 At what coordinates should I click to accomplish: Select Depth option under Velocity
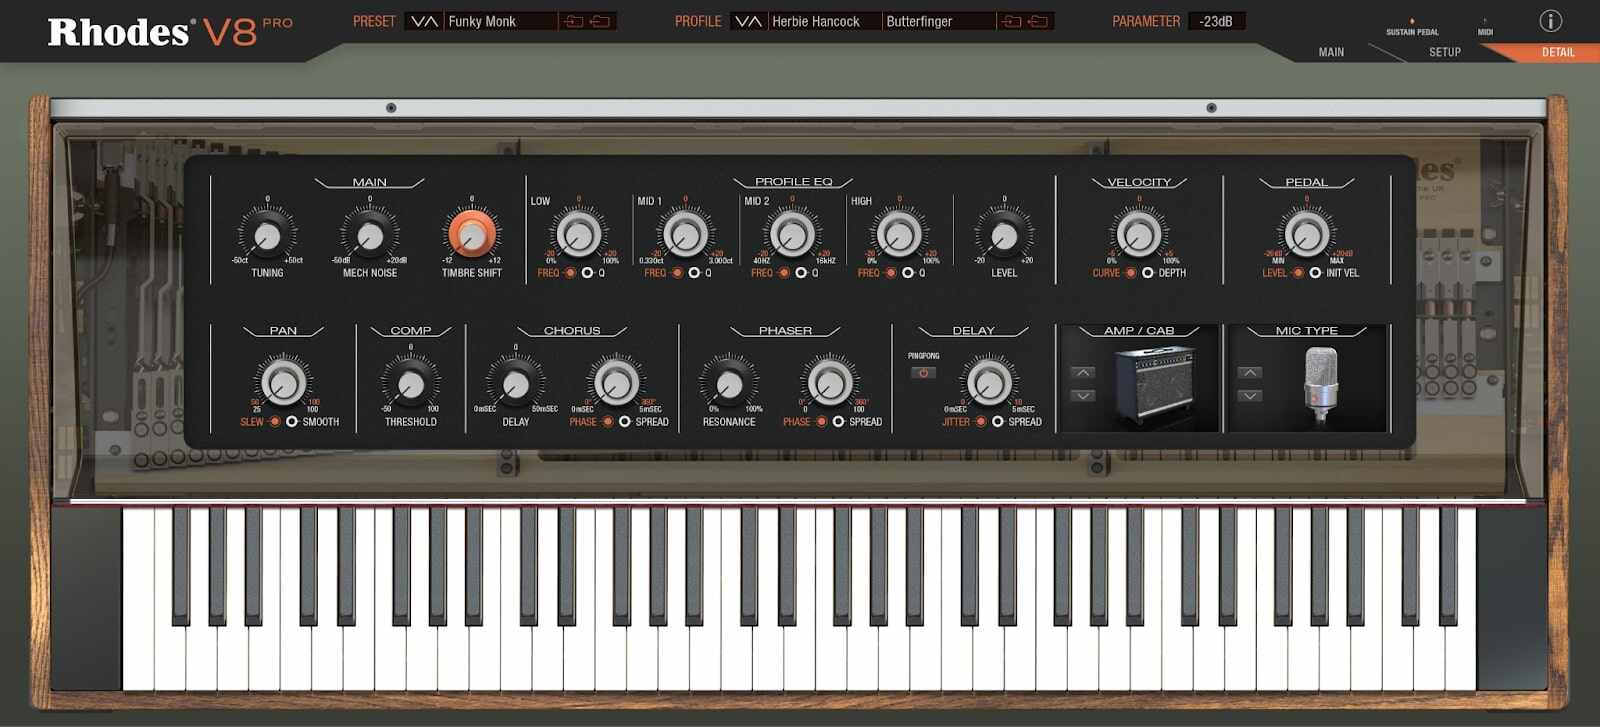1148,273
